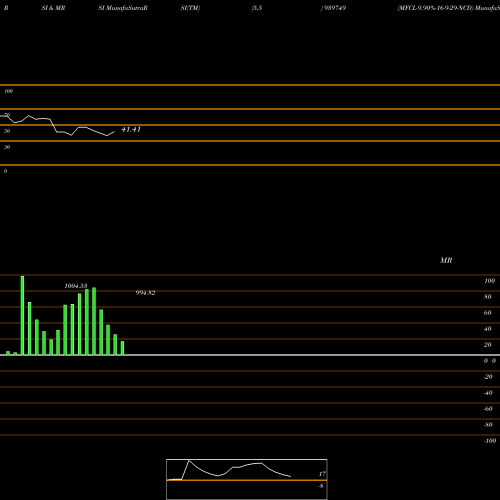Click the MR panel label
The height and width of the screenshot is (500, 500).
(446, 260)
